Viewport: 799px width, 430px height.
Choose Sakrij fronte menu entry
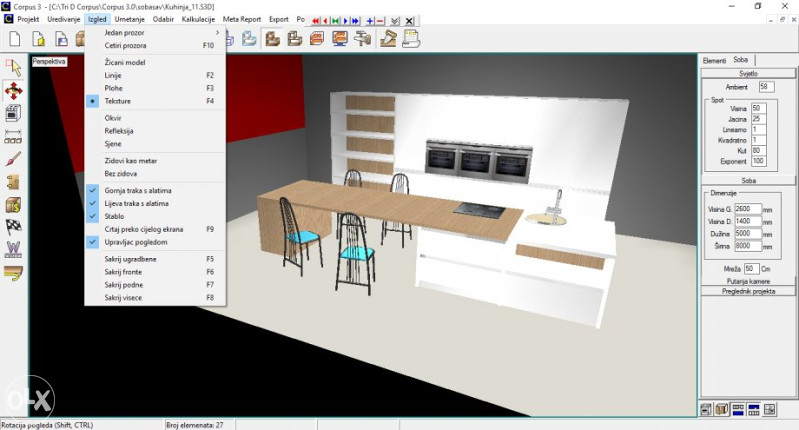155,272
